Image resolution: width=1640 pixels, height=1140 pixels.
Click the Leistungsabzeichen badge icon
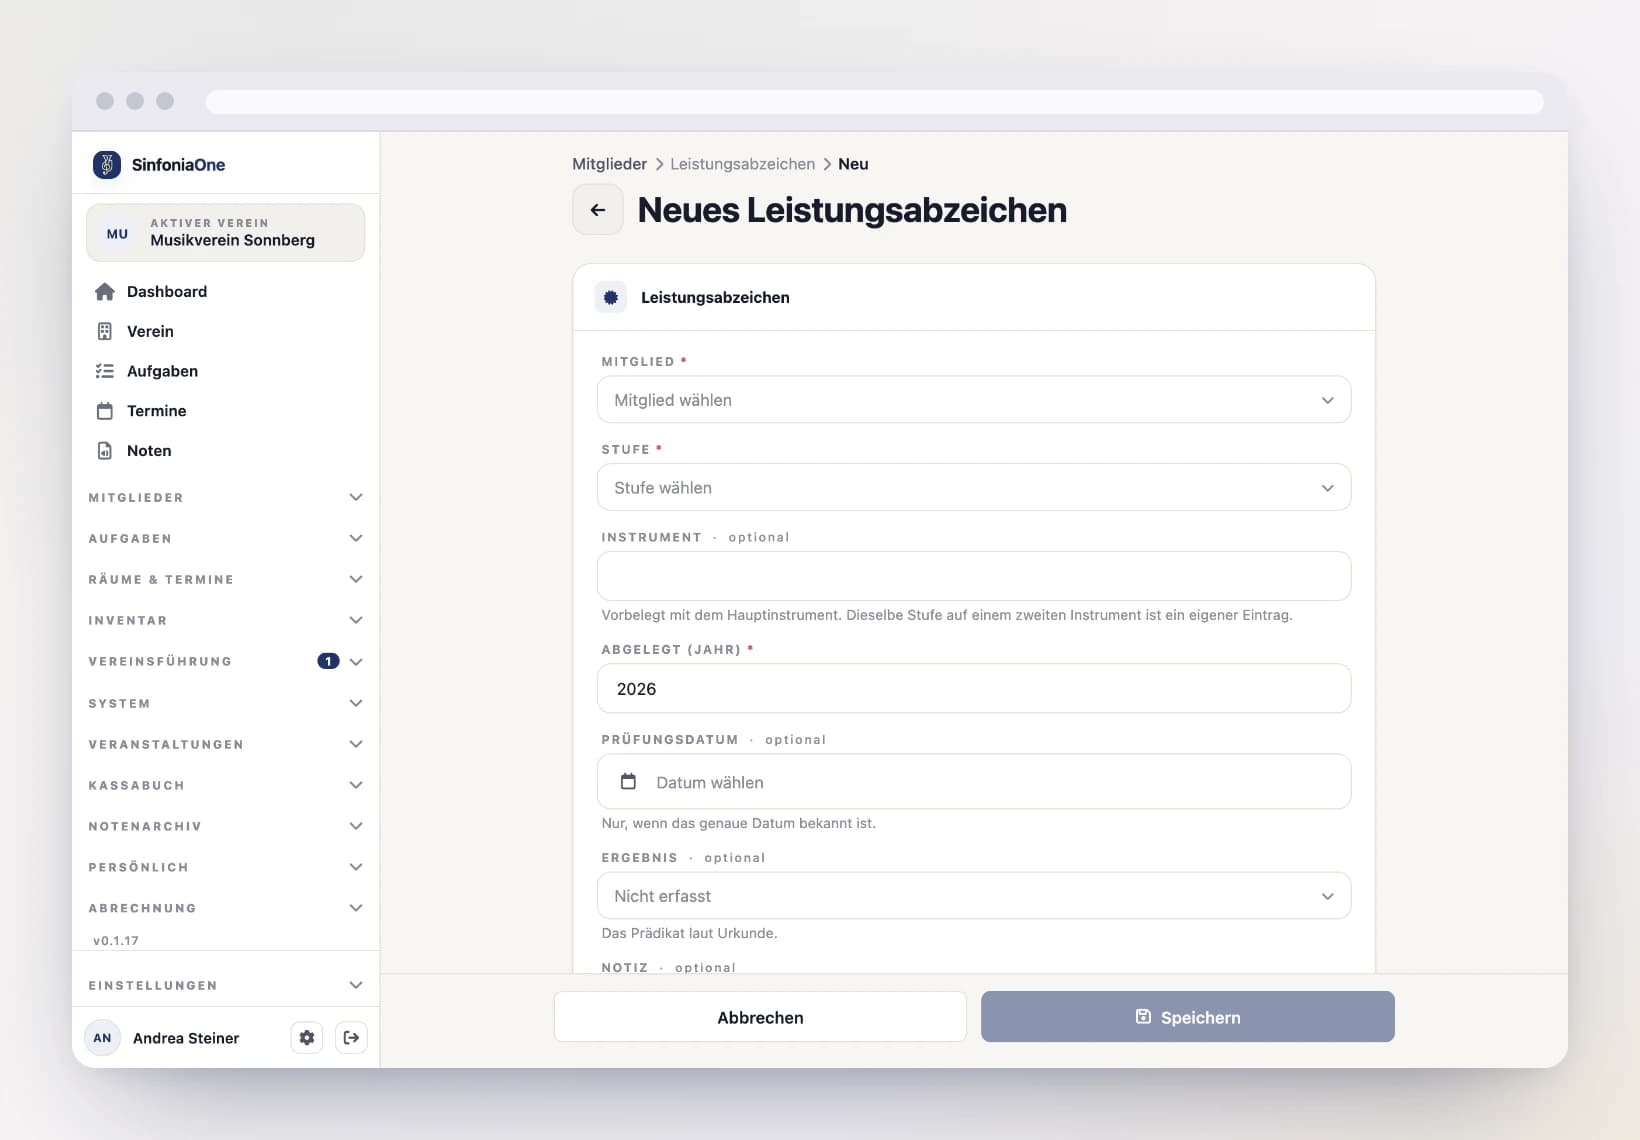point(611,297)
